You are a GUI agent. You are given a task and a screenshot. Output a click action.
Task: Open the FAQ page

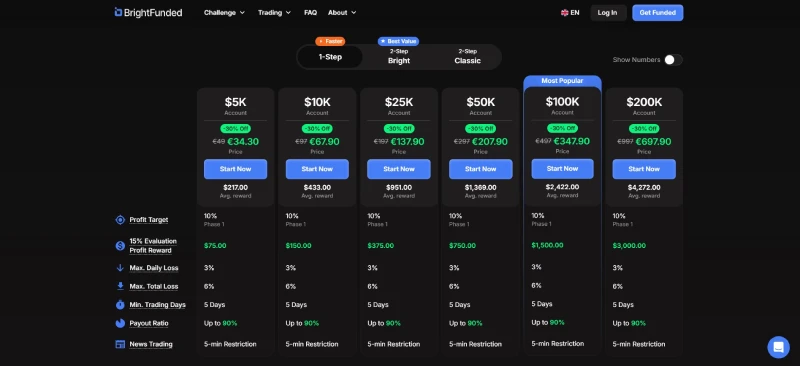(x=310, y=13)
